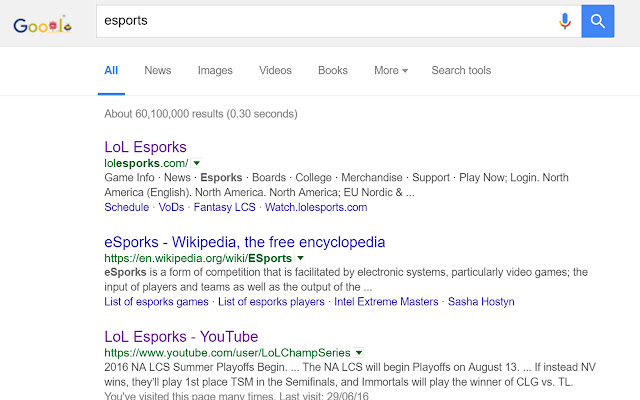
Task: Open the LoL Esporks result link
Action: click(145, 147)
